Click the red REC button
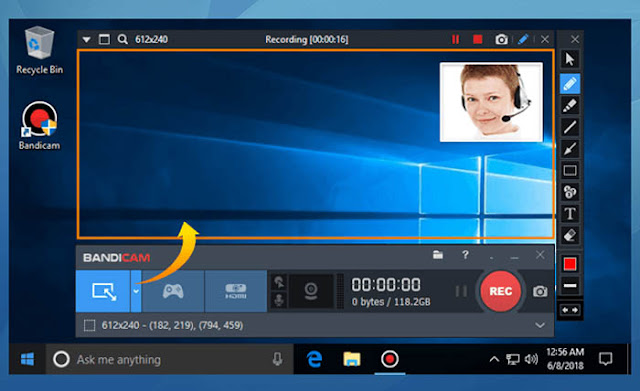Image resolution: width=640 pixels, height=391 pixels. tap(500, 291)
